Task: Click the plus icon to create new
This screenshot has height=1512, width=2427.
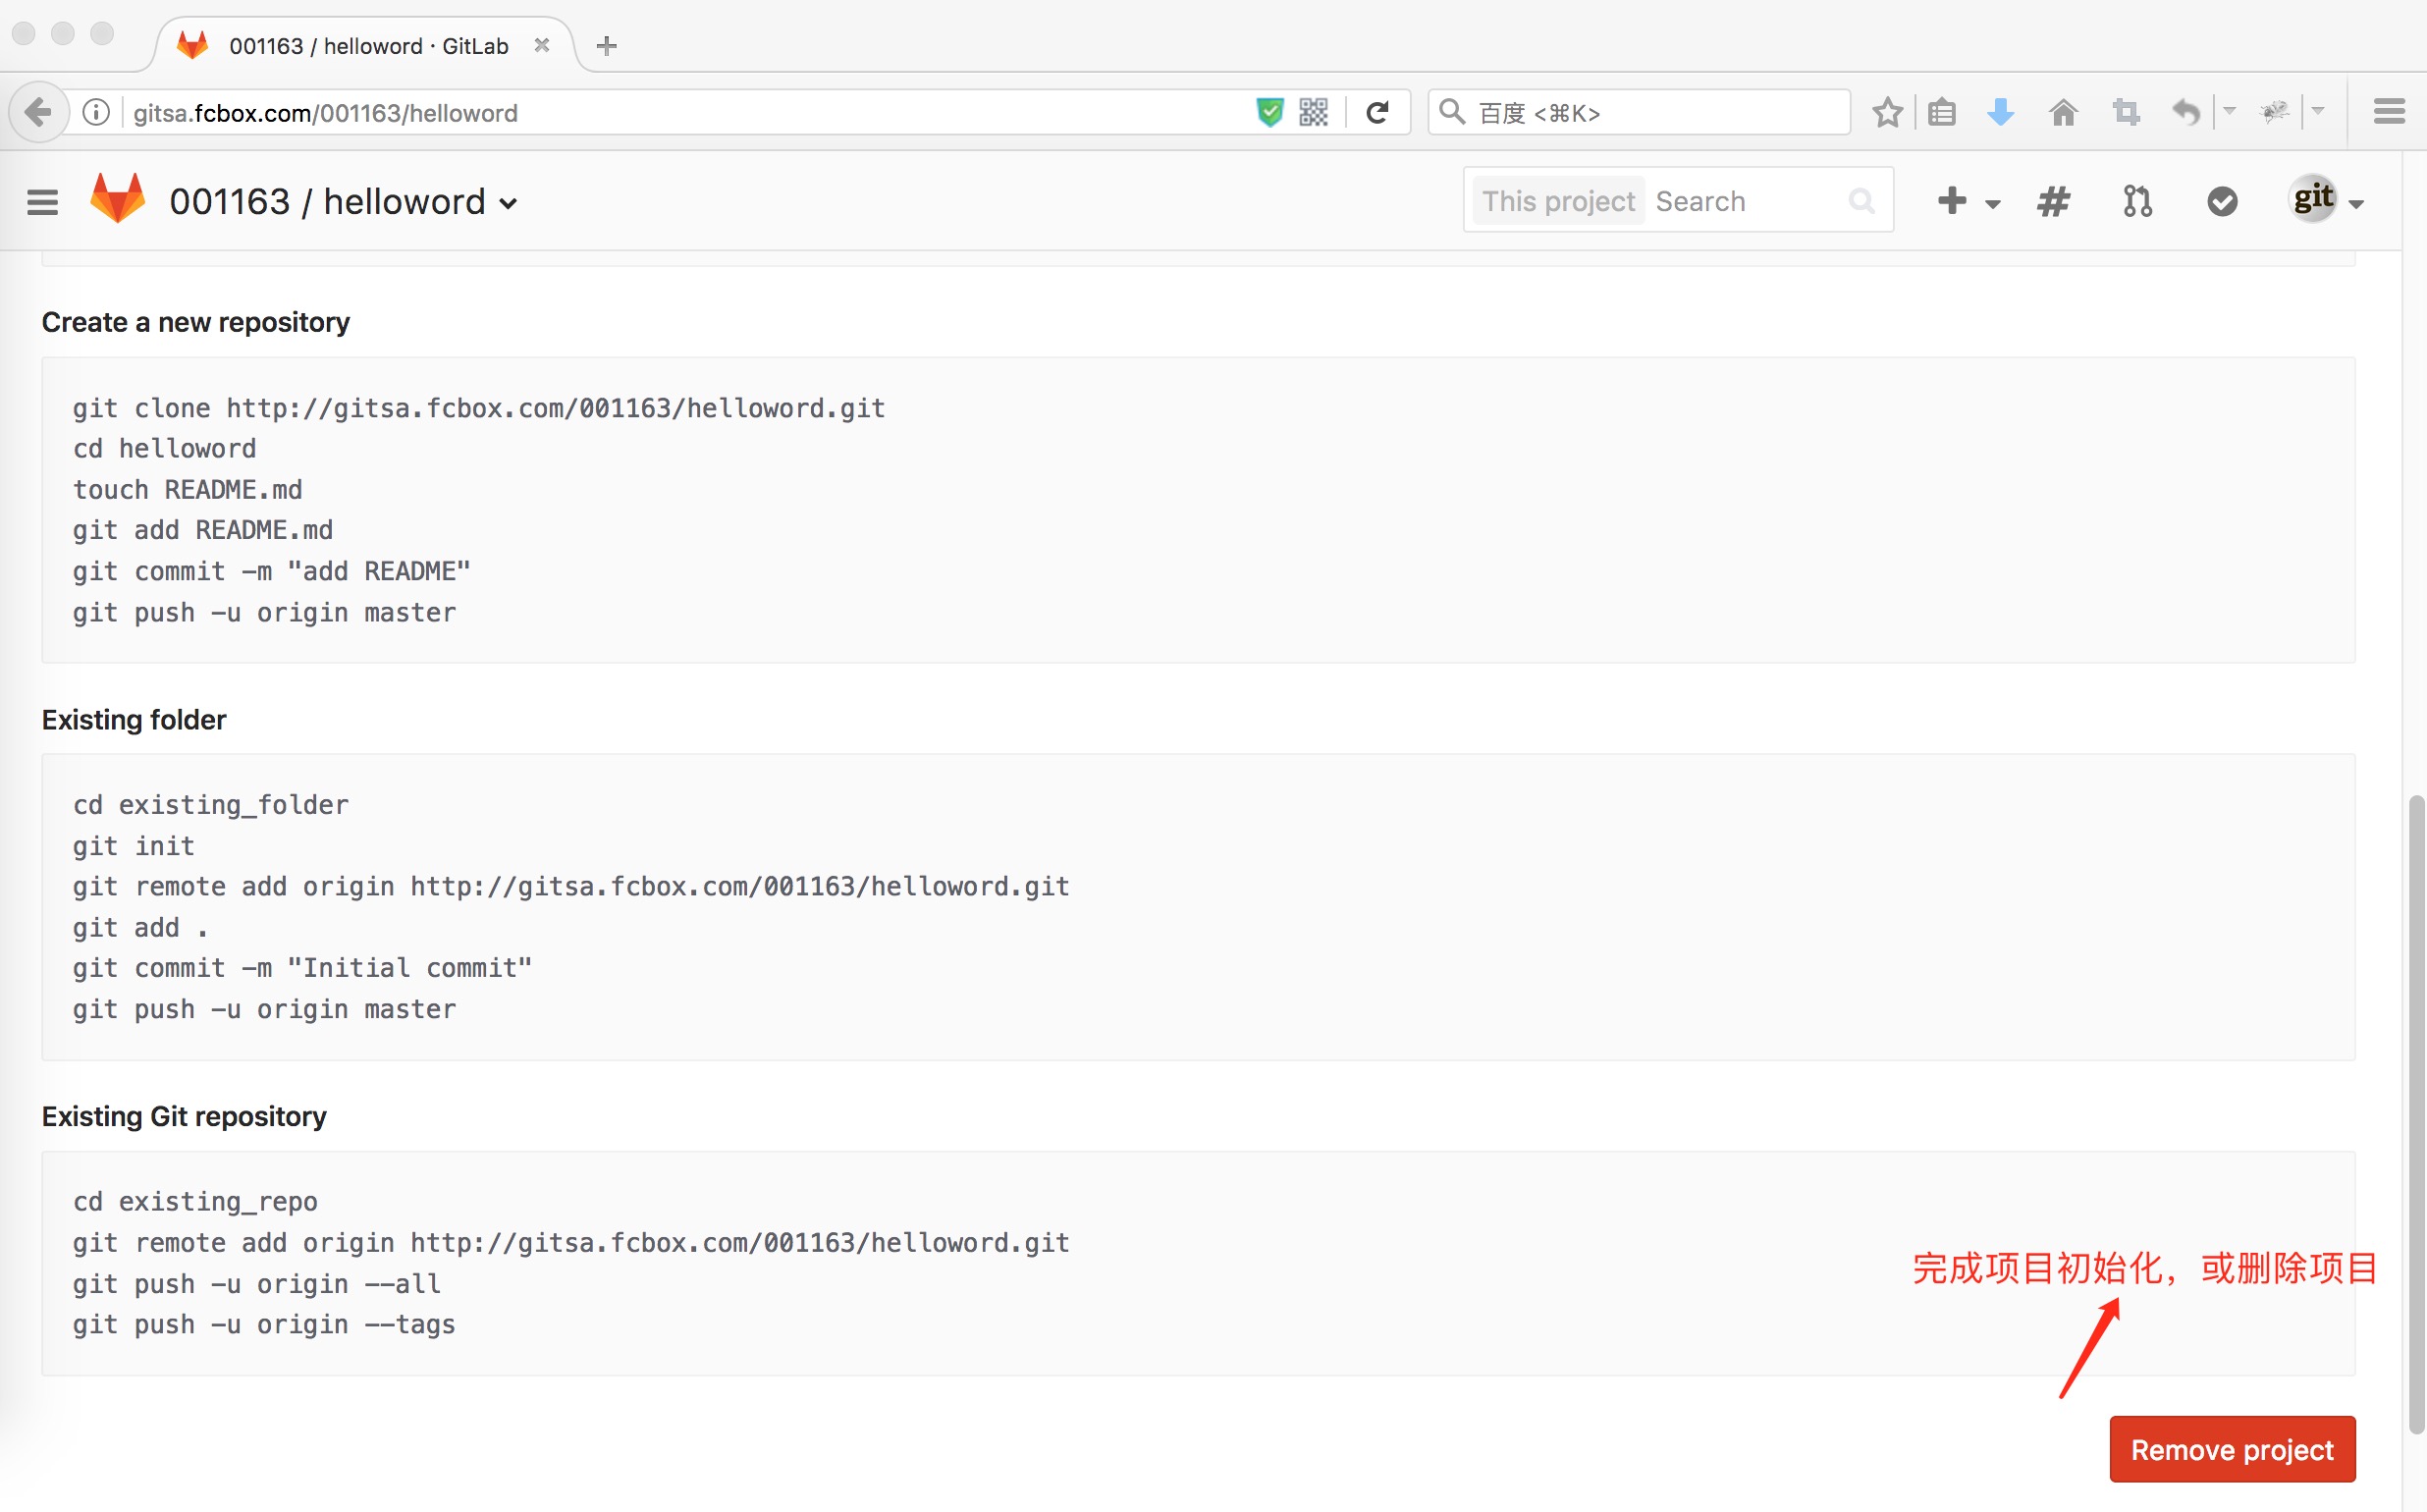Action: tap(1951, 201)
